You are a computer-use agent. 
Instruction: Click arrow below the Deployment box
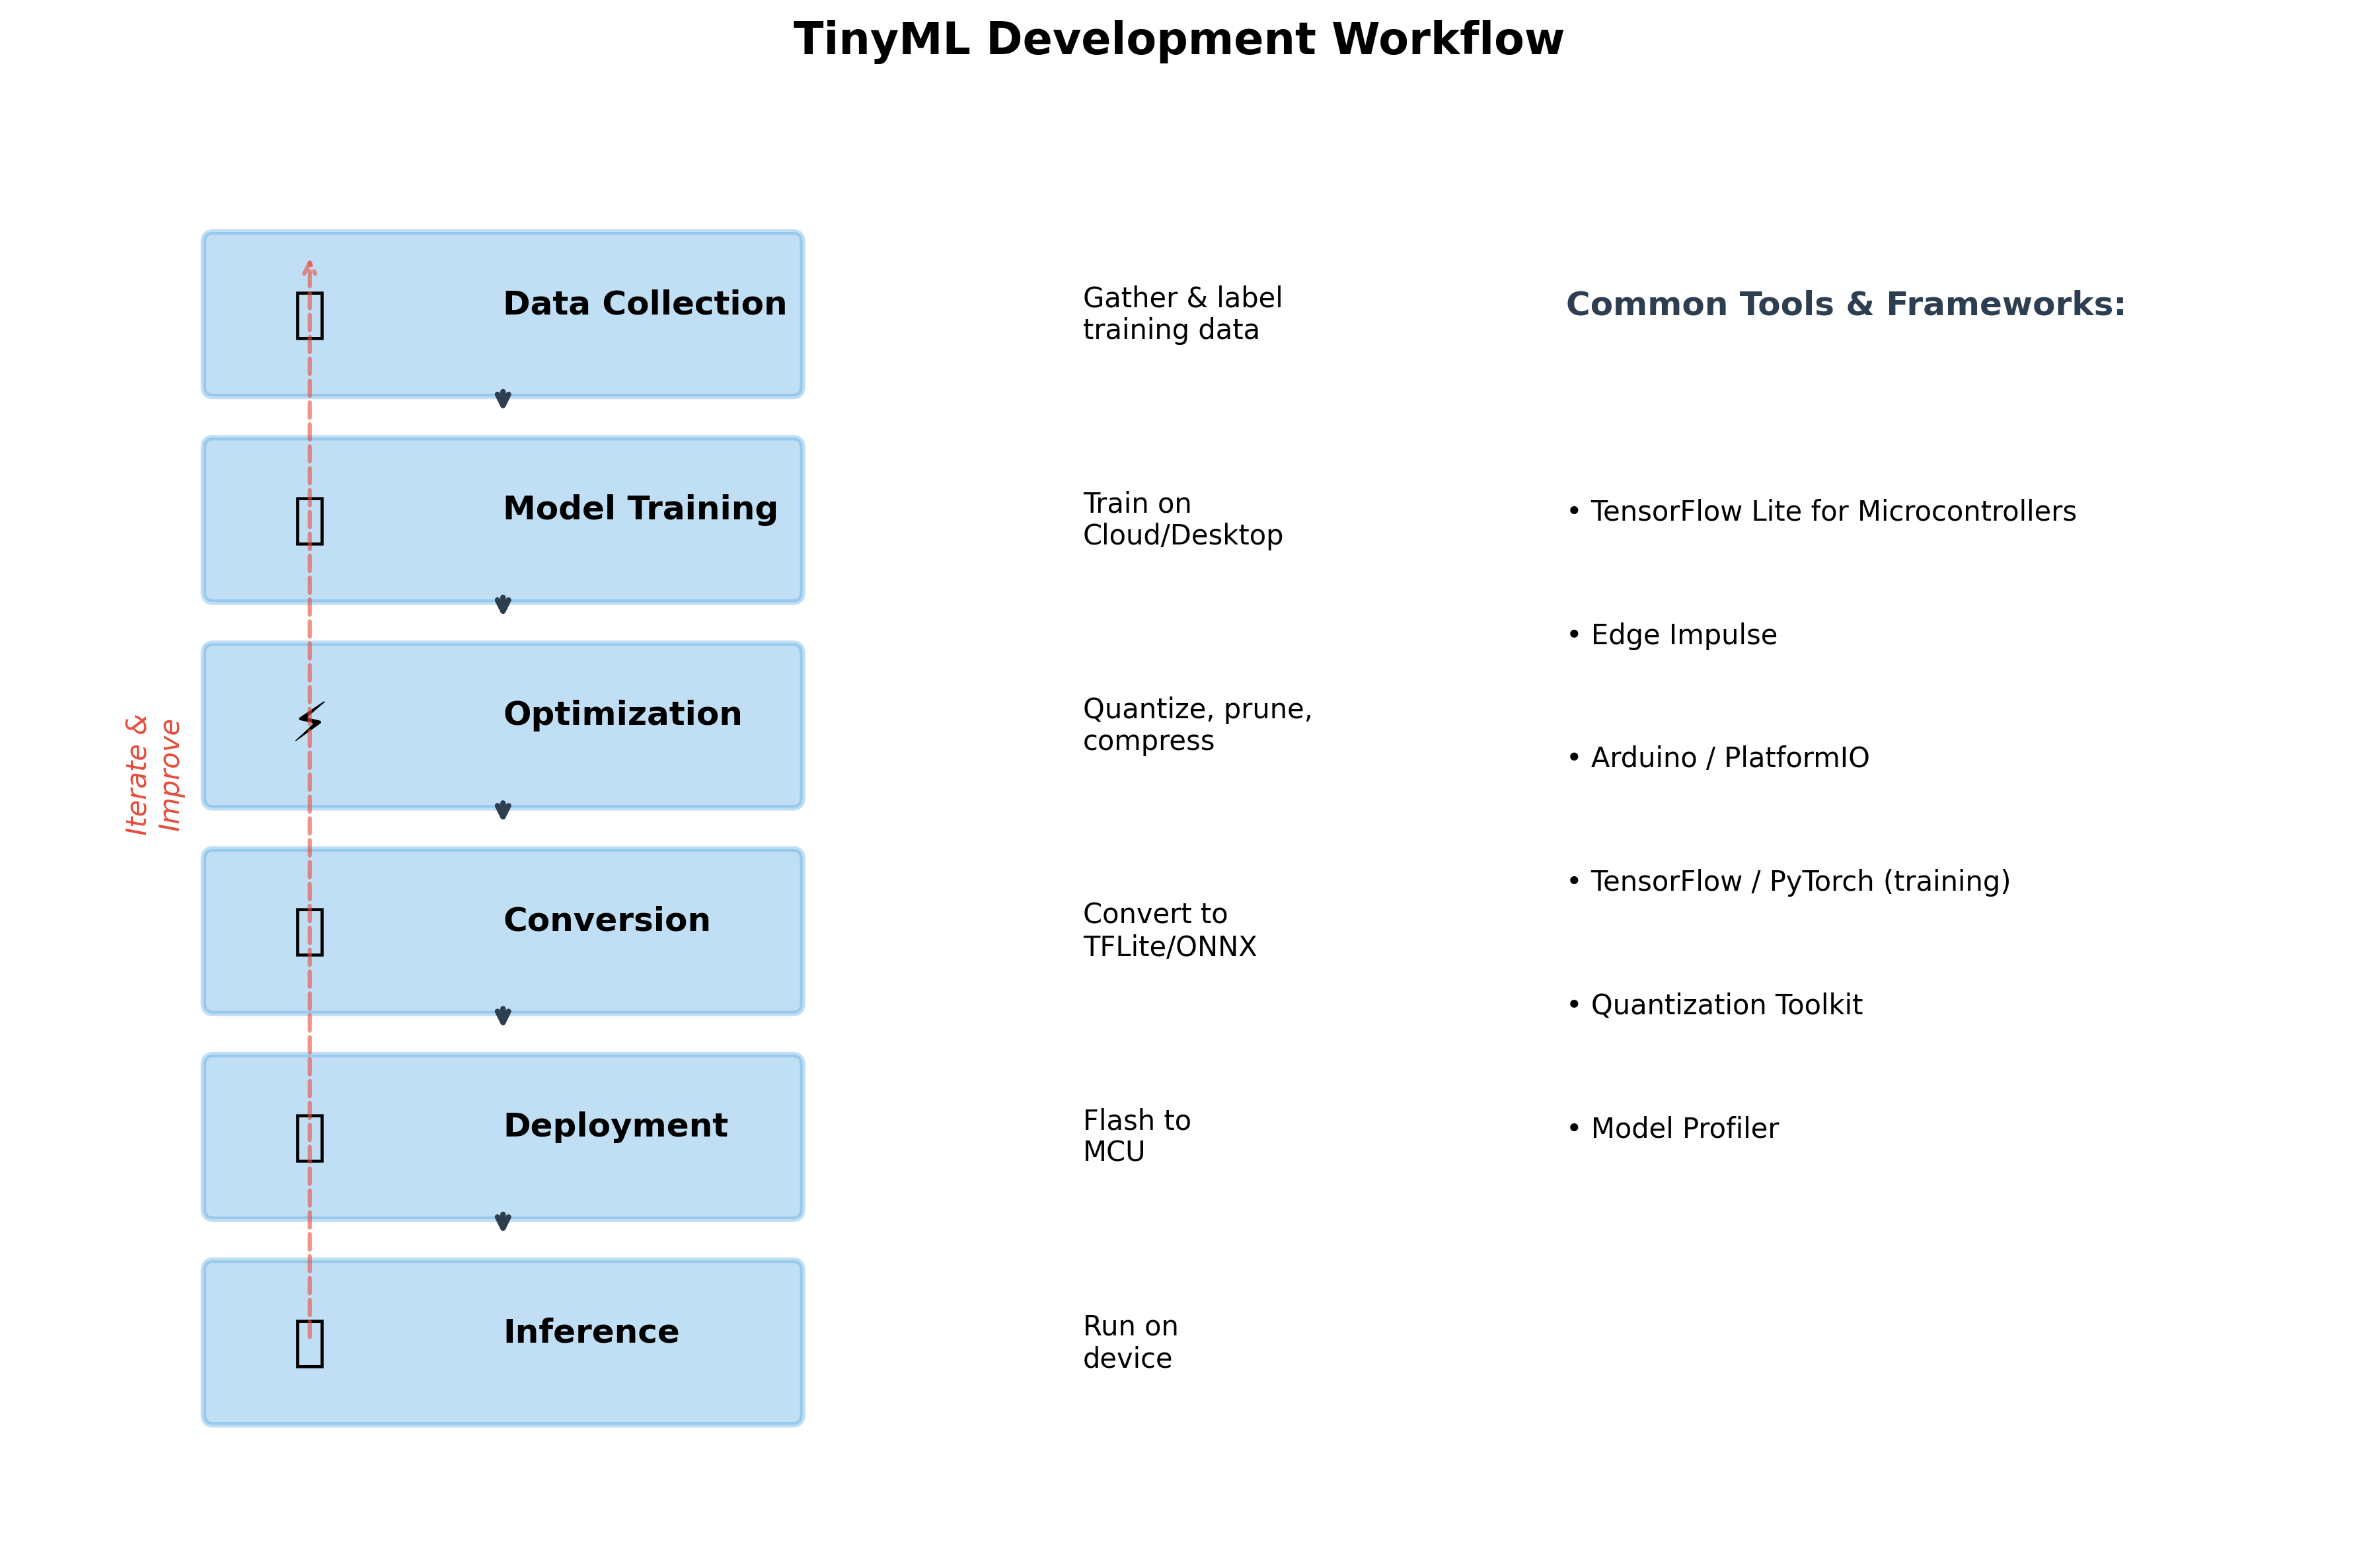point(503,1221)
